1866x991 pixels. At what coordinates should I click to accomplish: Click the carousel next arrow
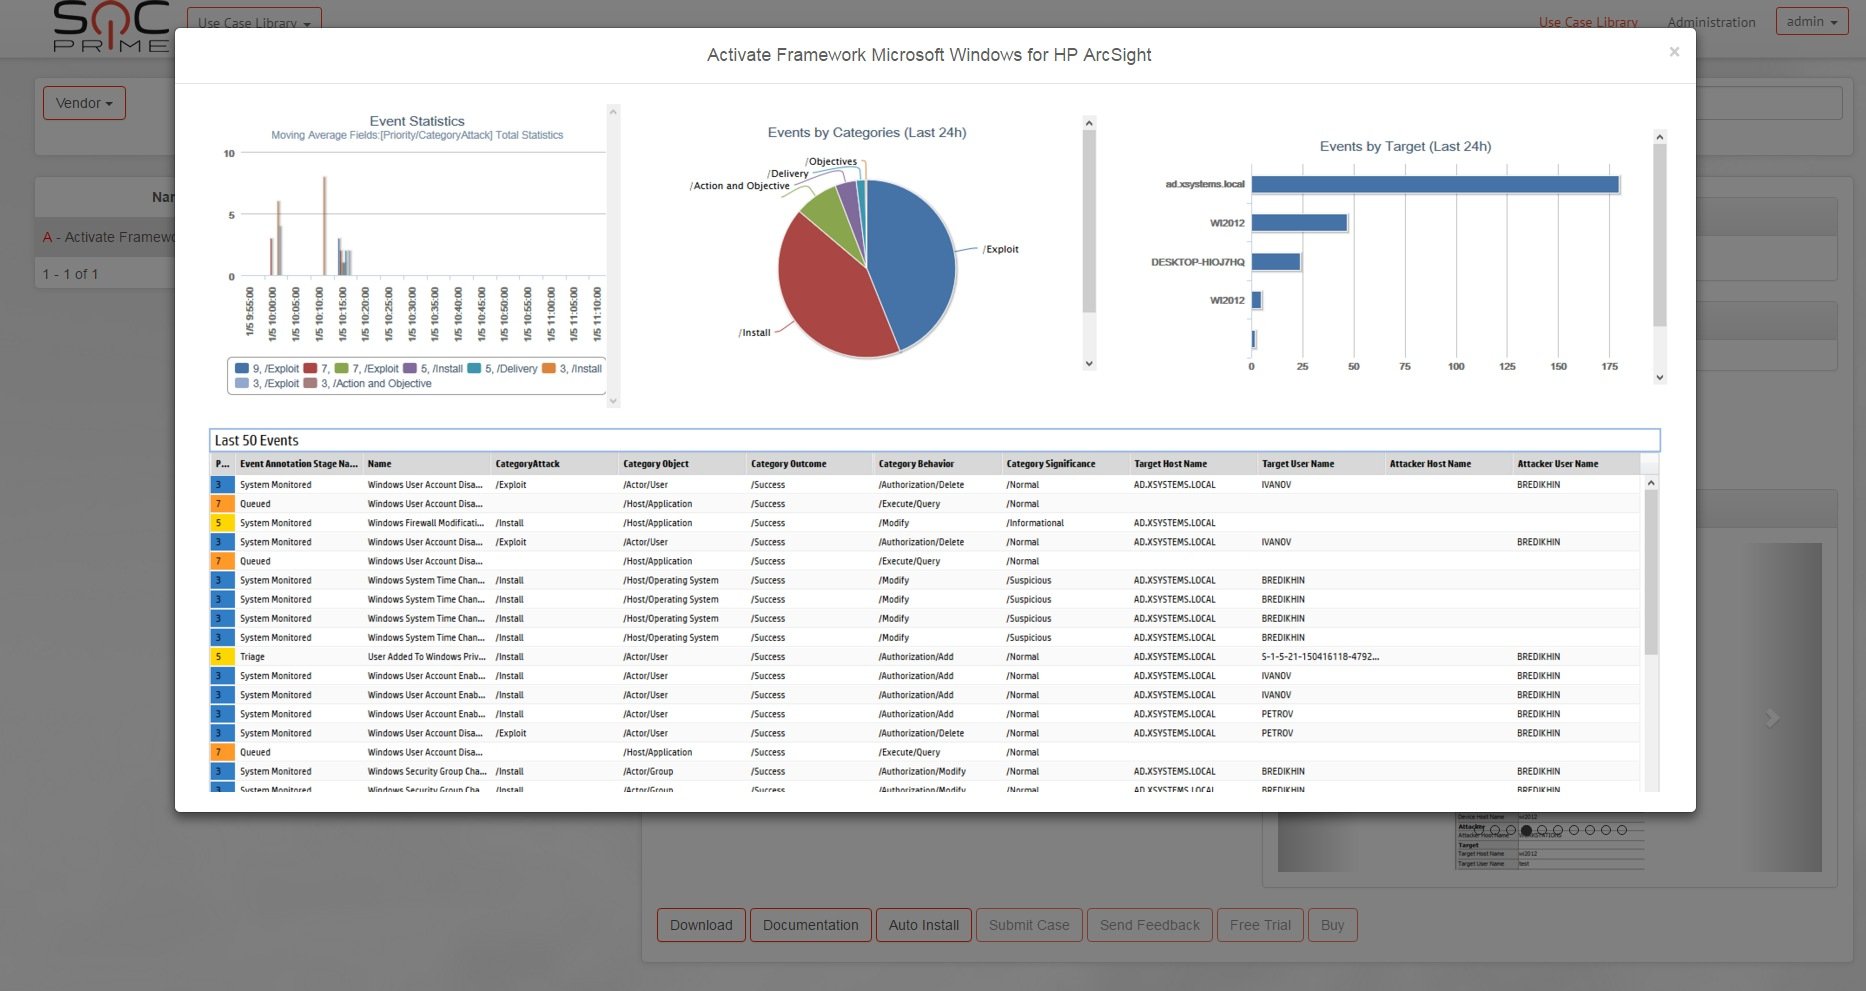pos(1772,718)
